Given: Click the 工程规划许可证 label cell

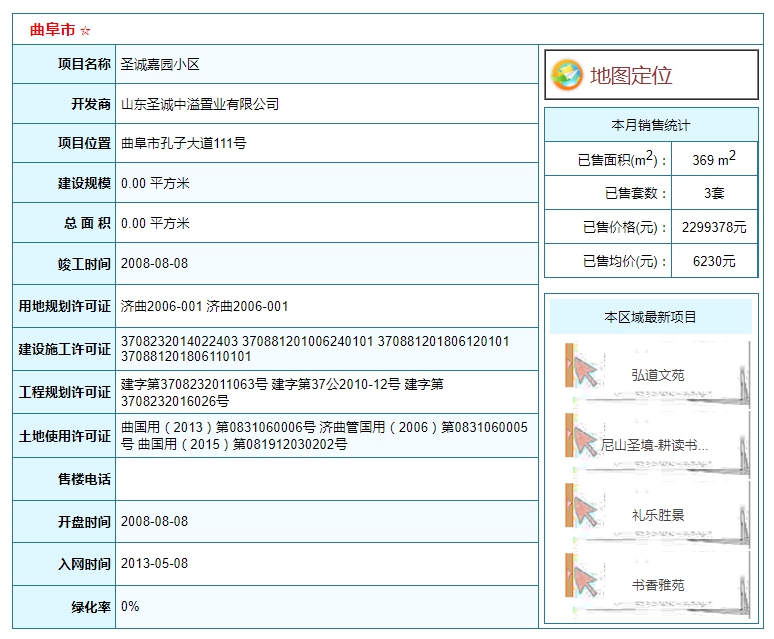Looking at the screenshot, I should coord(64,392).
